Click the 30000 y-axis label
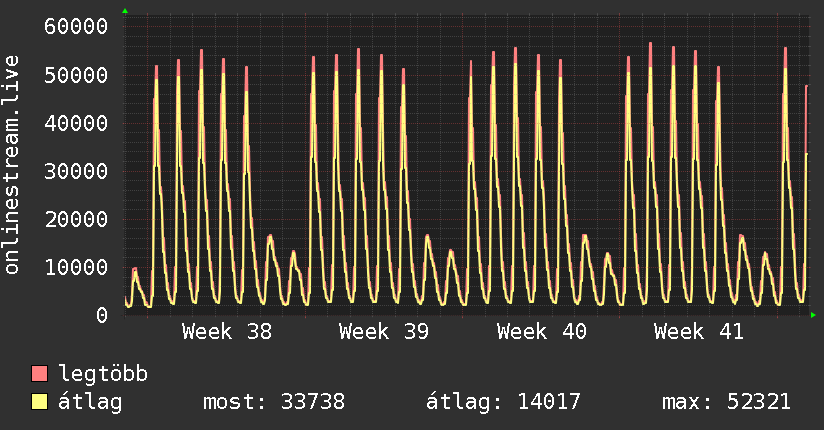This screenshot has width=824, height=430. coord(76,171)
